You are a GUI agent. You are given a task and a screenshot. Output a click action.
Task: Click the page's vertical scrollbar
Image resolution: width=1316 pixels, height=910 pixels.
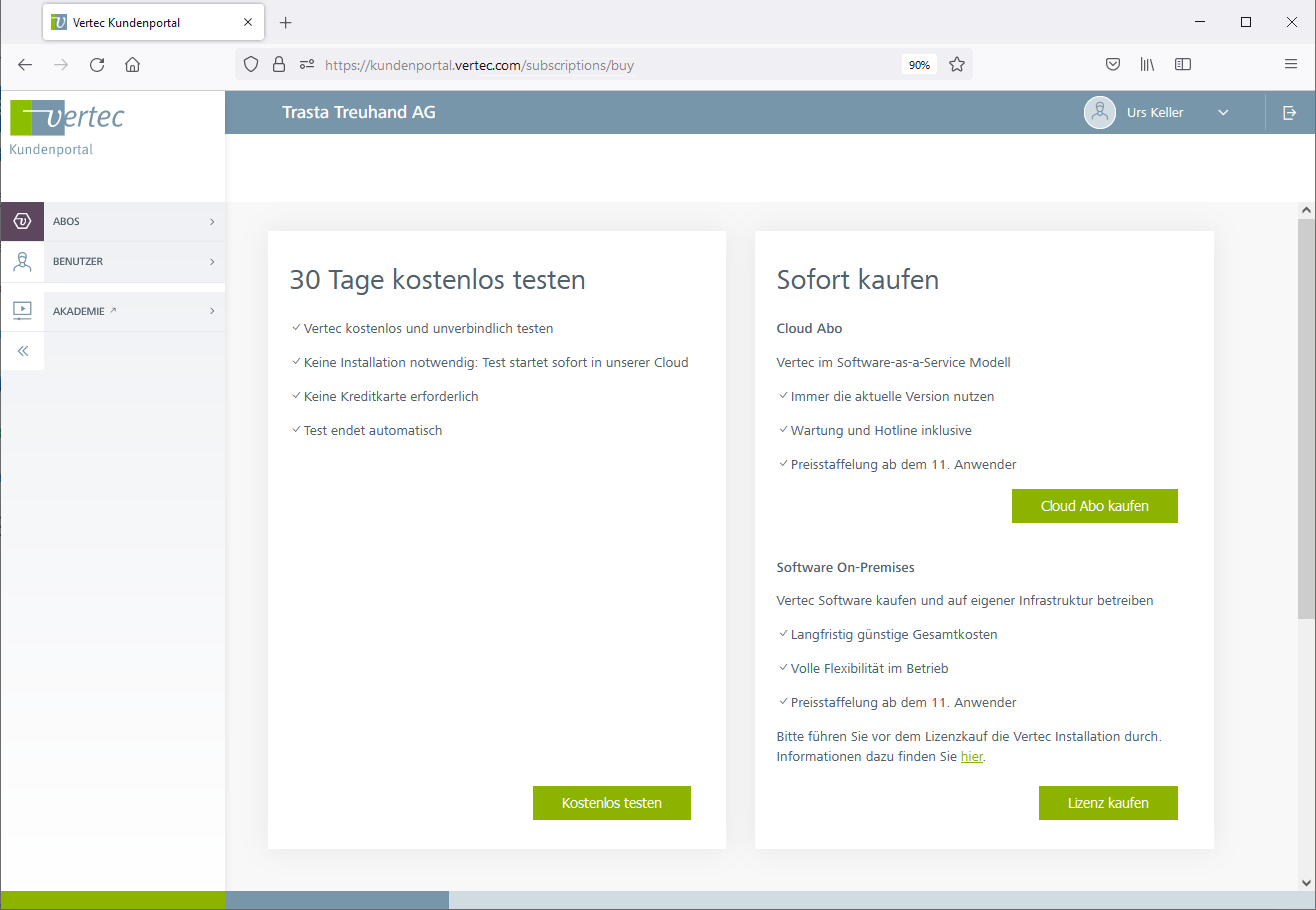[1306, 420]
